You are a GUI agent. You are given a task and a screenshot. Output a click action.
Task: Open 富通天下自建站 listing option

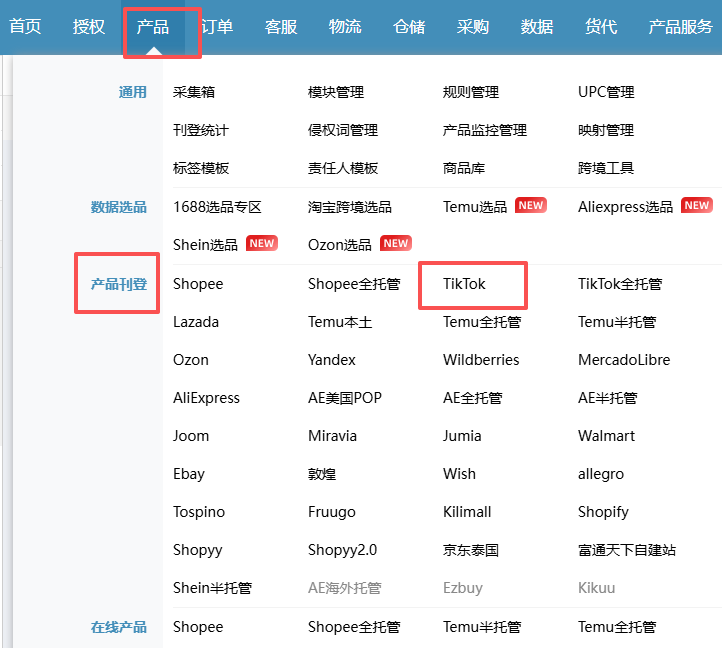(627, 550)
